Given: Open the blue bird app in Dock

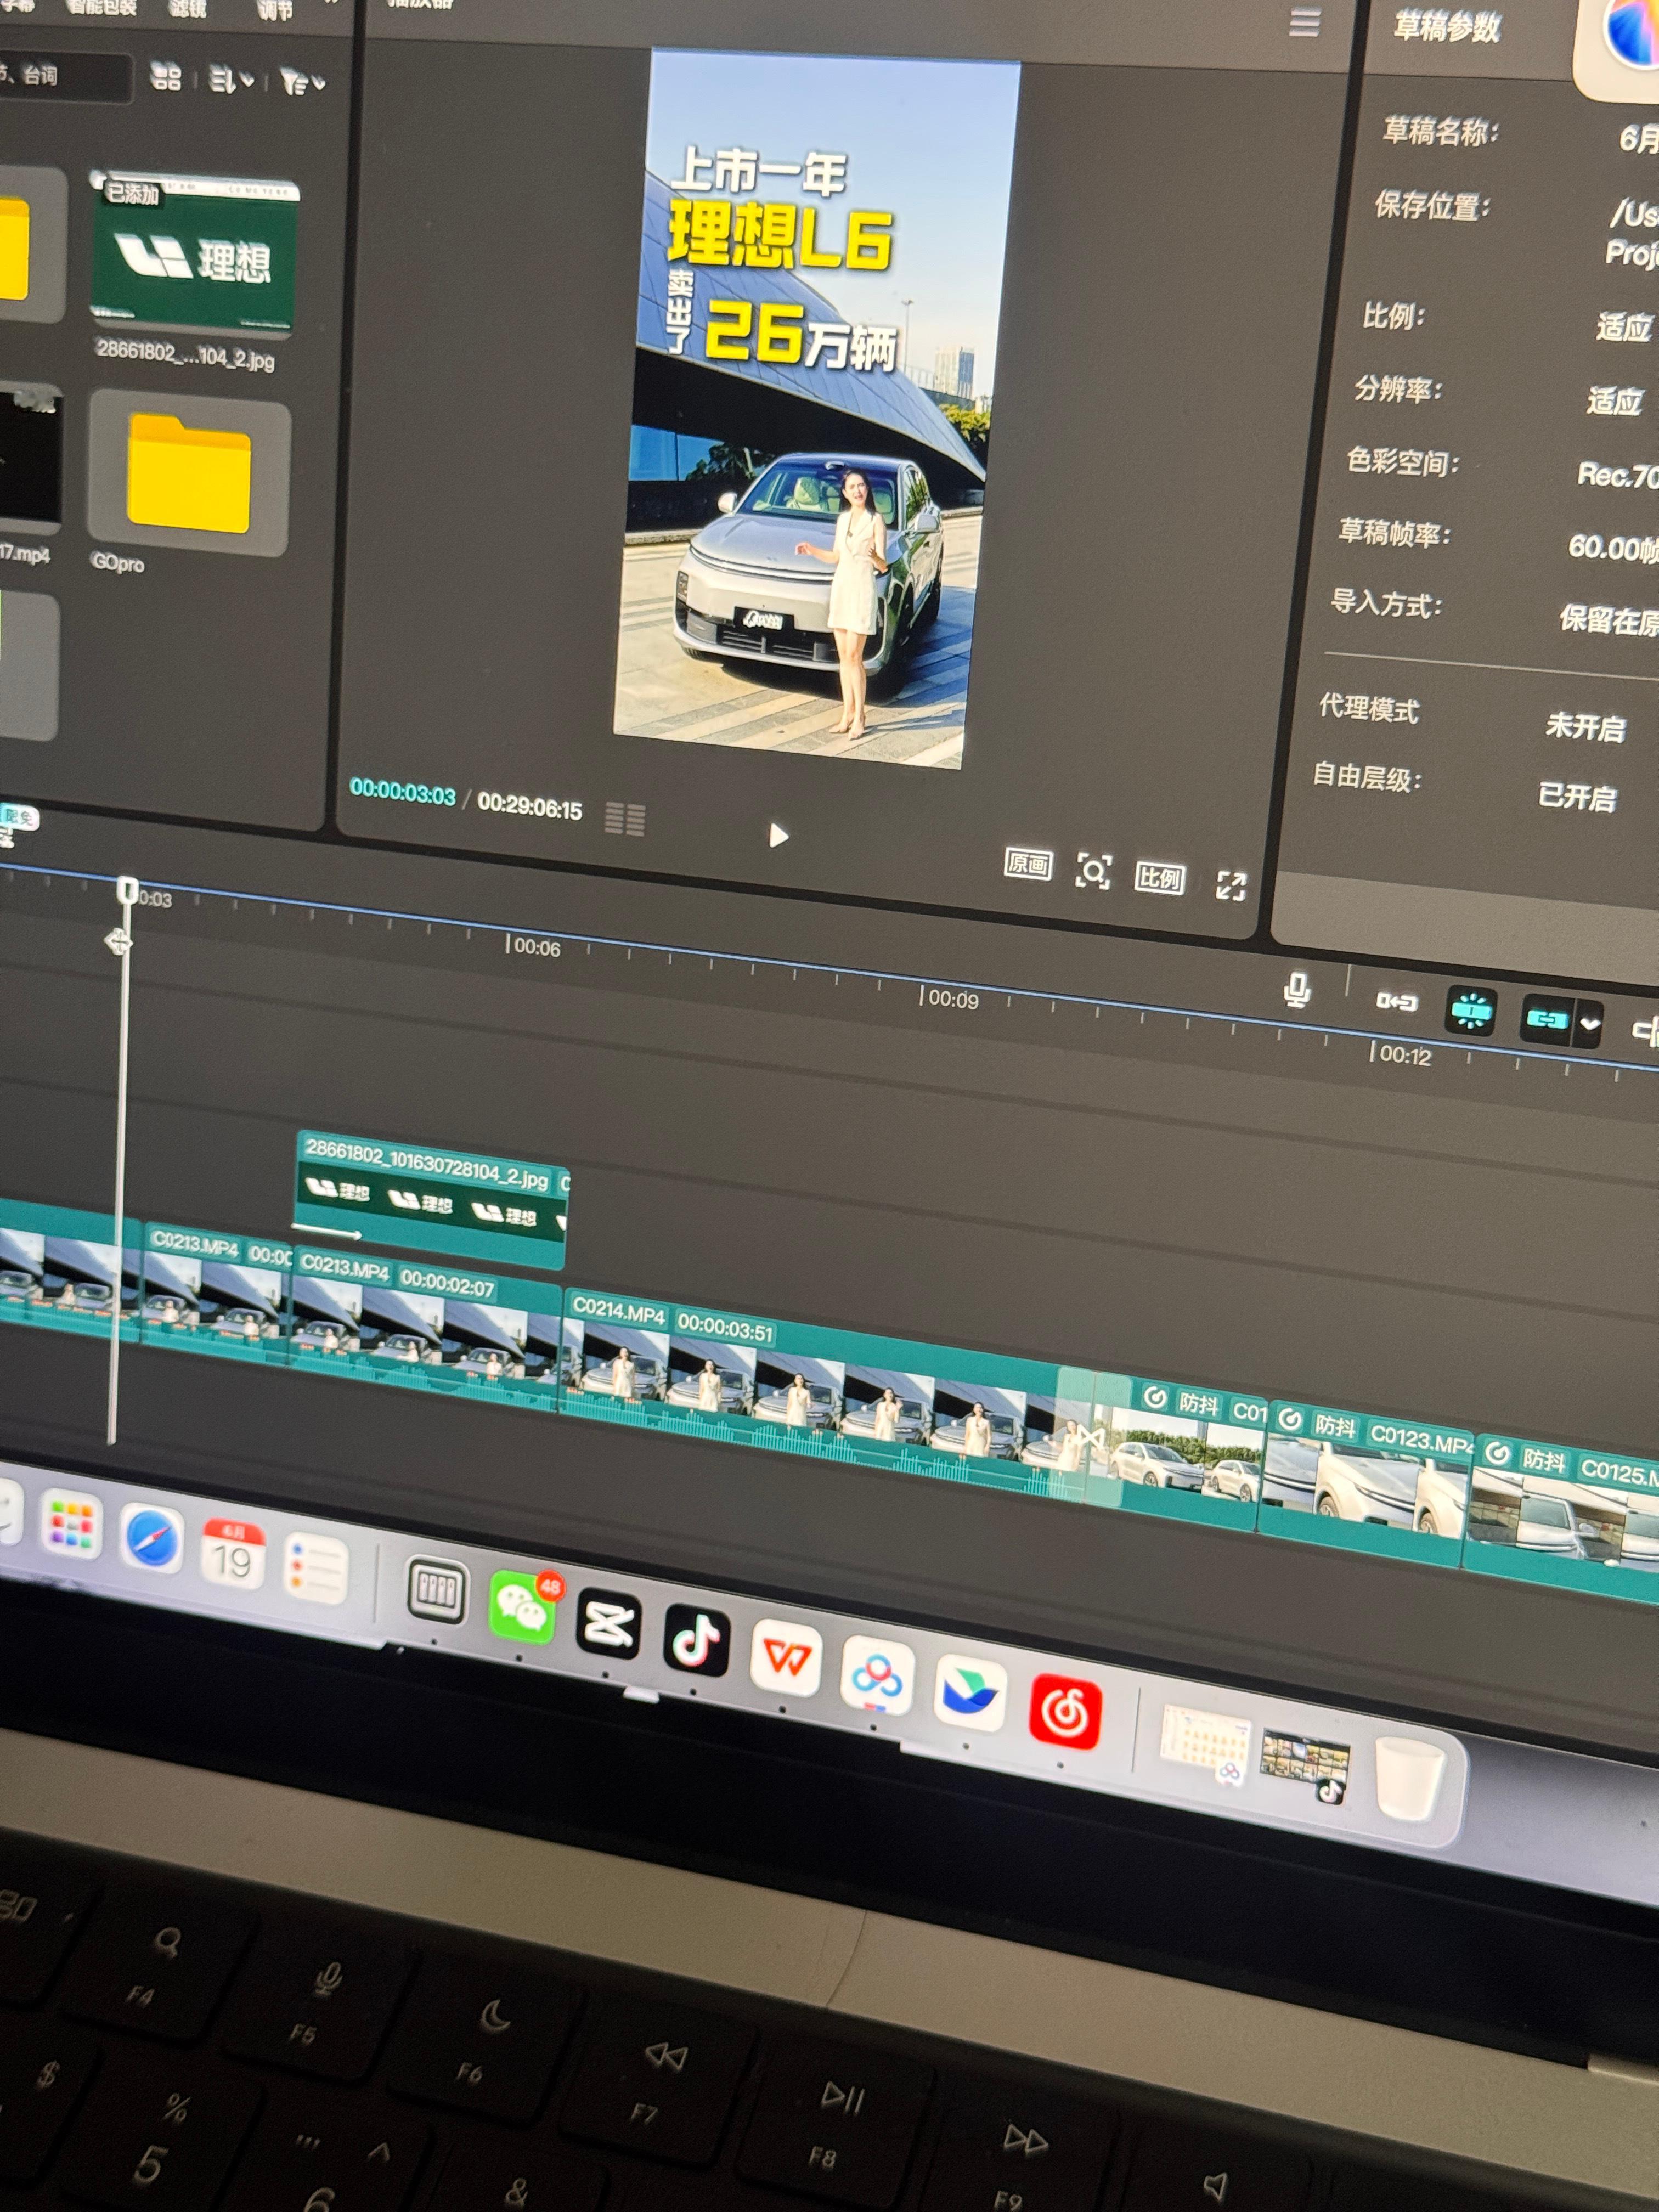Looking at the screenshot, I should tap(970, 1692).
